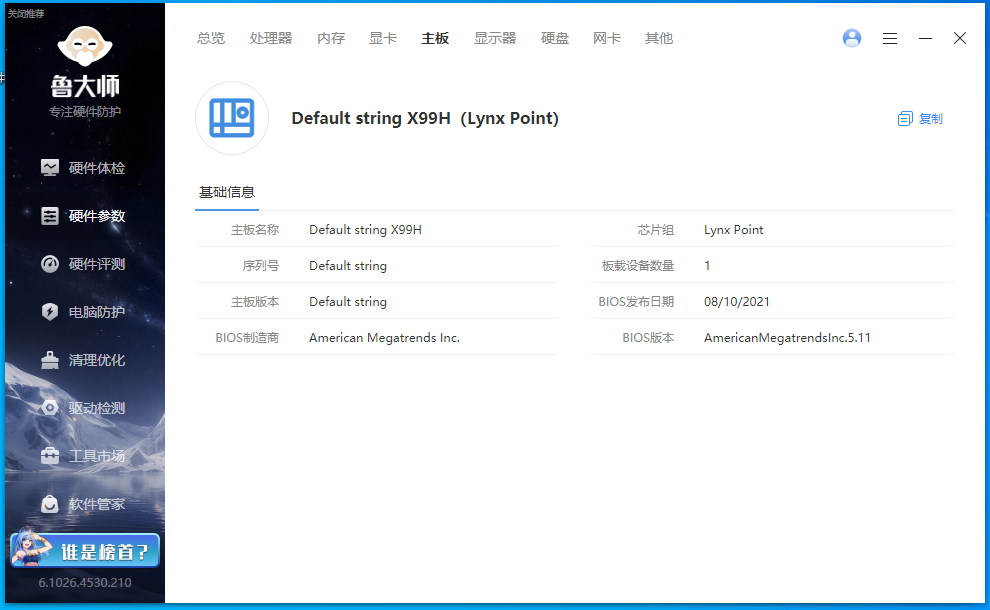The image size is (990, 610).
Task: Open the hamburger main menu
Action: tap(890, 38)
